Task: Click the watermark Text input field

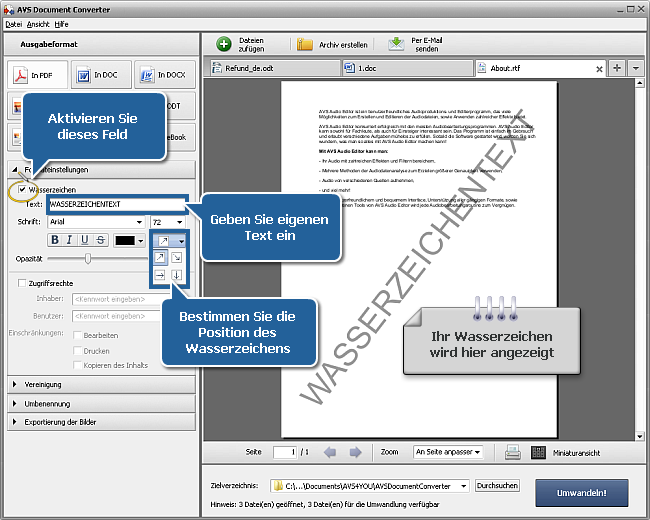Action: [117, 204]
